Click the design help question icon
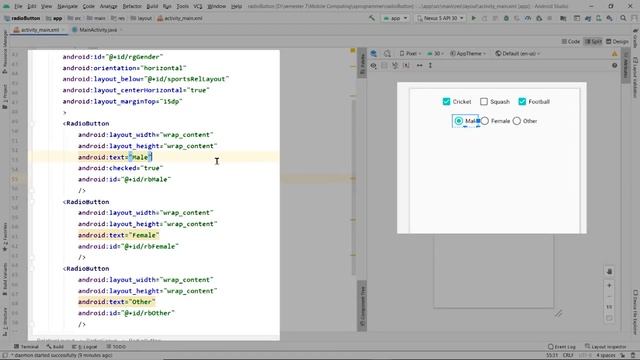 pos(614,65)
